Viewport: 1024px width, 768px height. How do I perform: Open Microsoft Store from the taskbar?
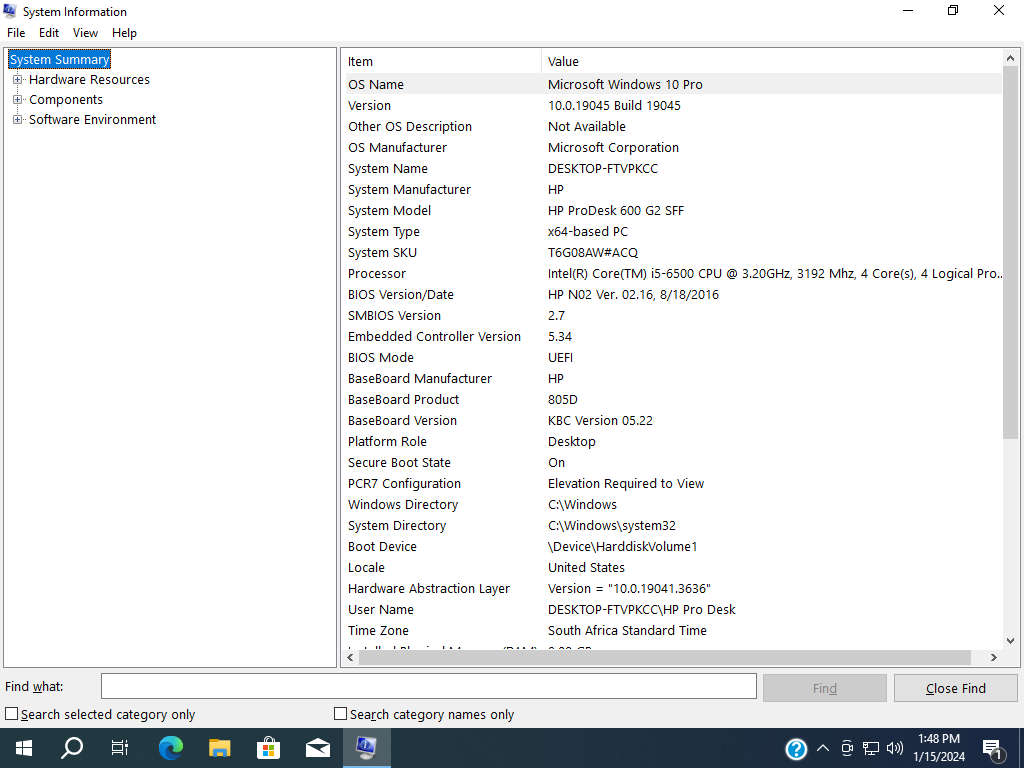pyautogui.click(x=268, y=747)
